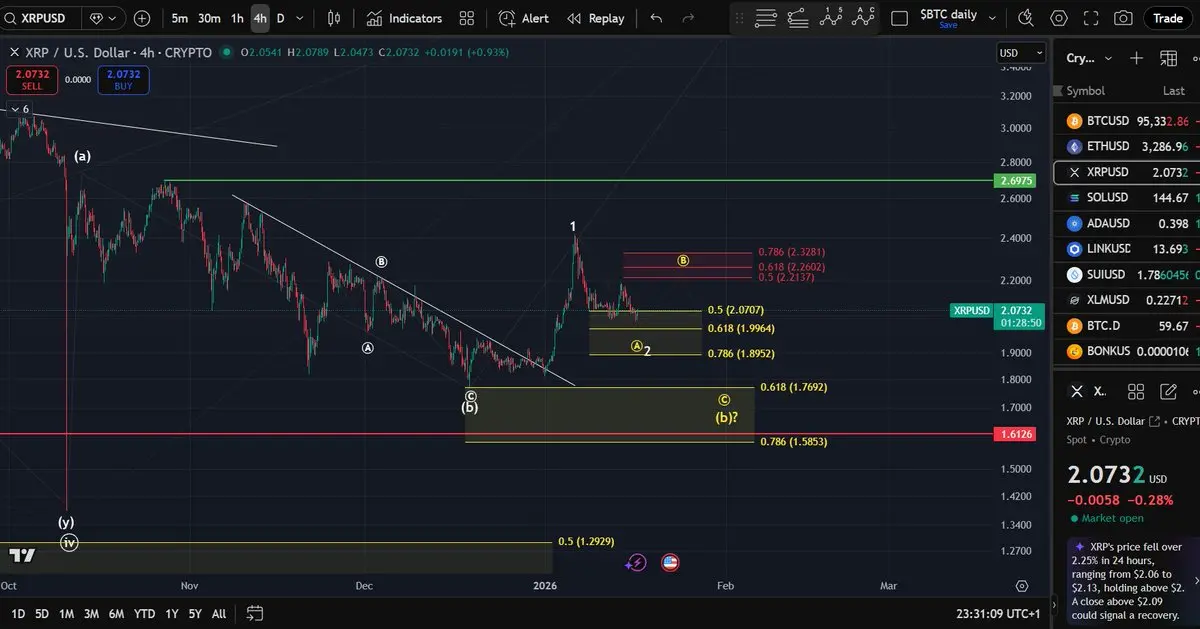Switch to the 30m timeframe
Viewport: 1200px width, 629px height.
[x=209, y=18]
